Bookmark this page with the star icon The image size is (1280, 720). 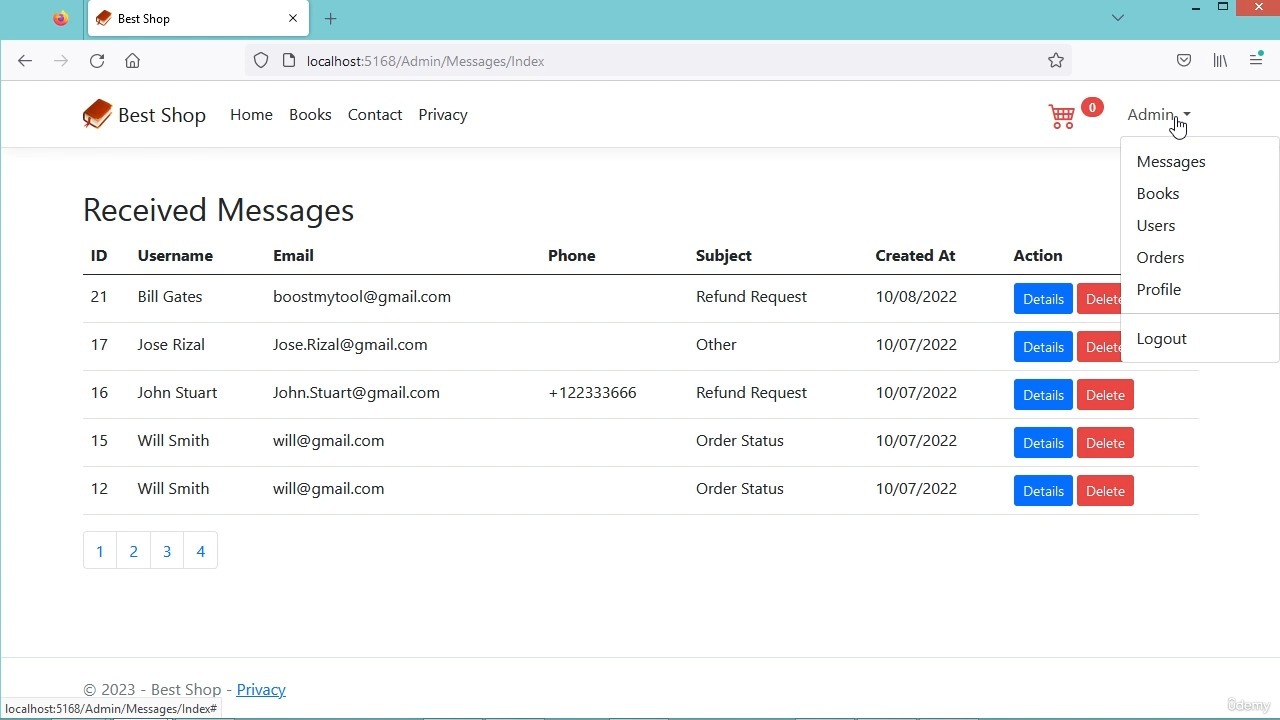(x=1055, y=61)
